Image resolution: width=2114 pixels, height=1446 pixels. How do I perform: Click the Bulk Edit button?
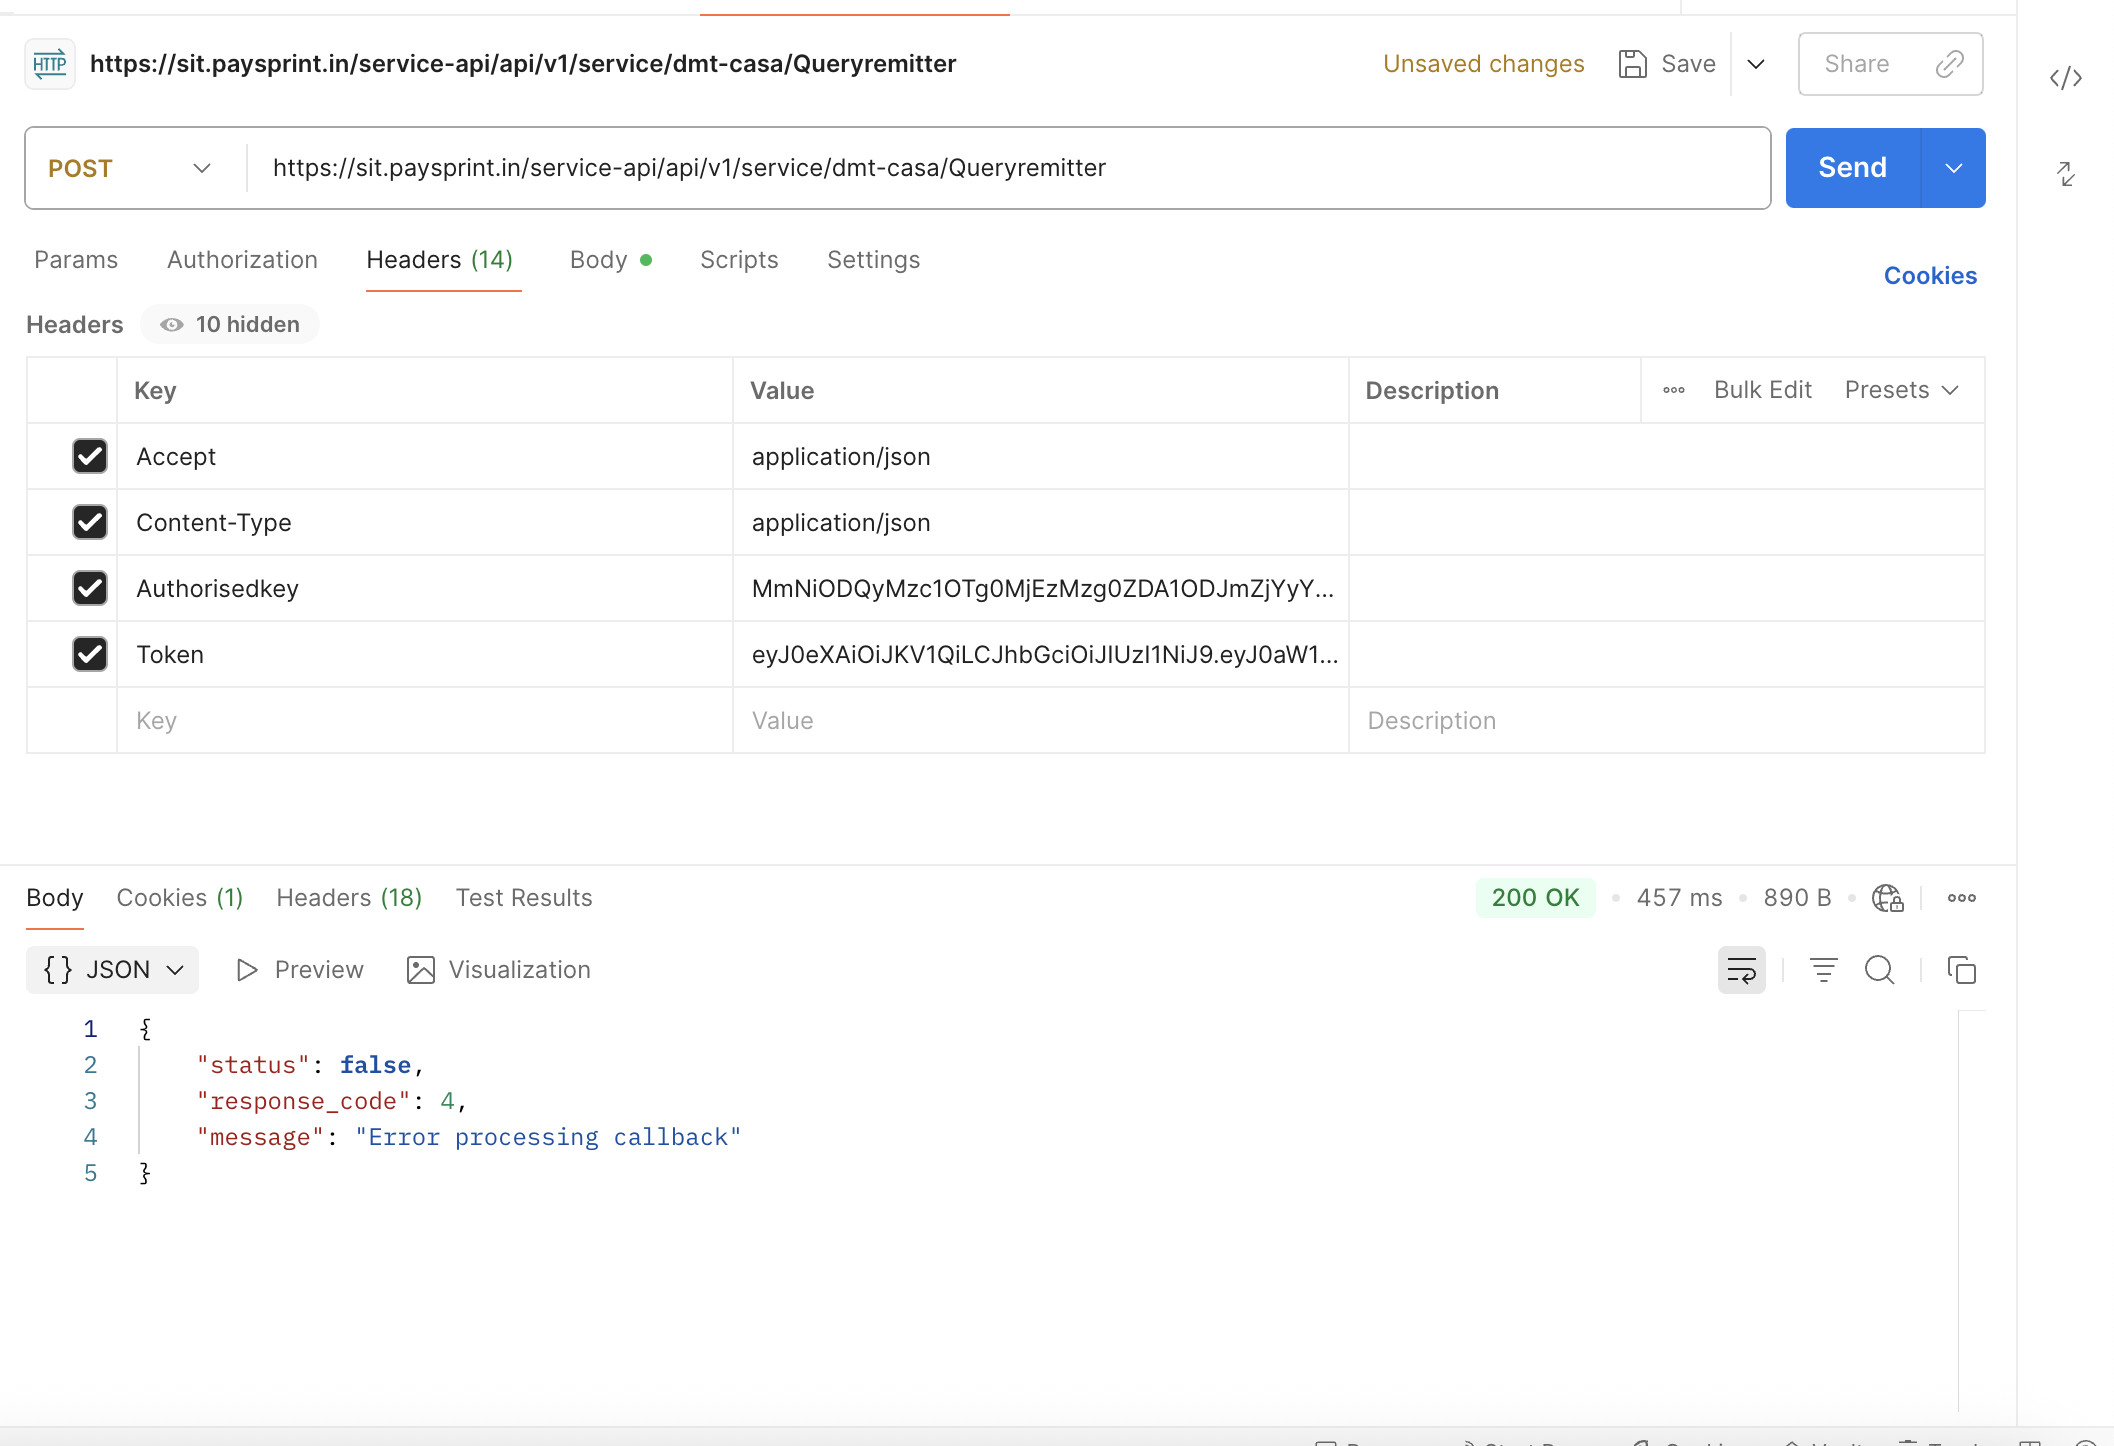tap(1762, 390)
